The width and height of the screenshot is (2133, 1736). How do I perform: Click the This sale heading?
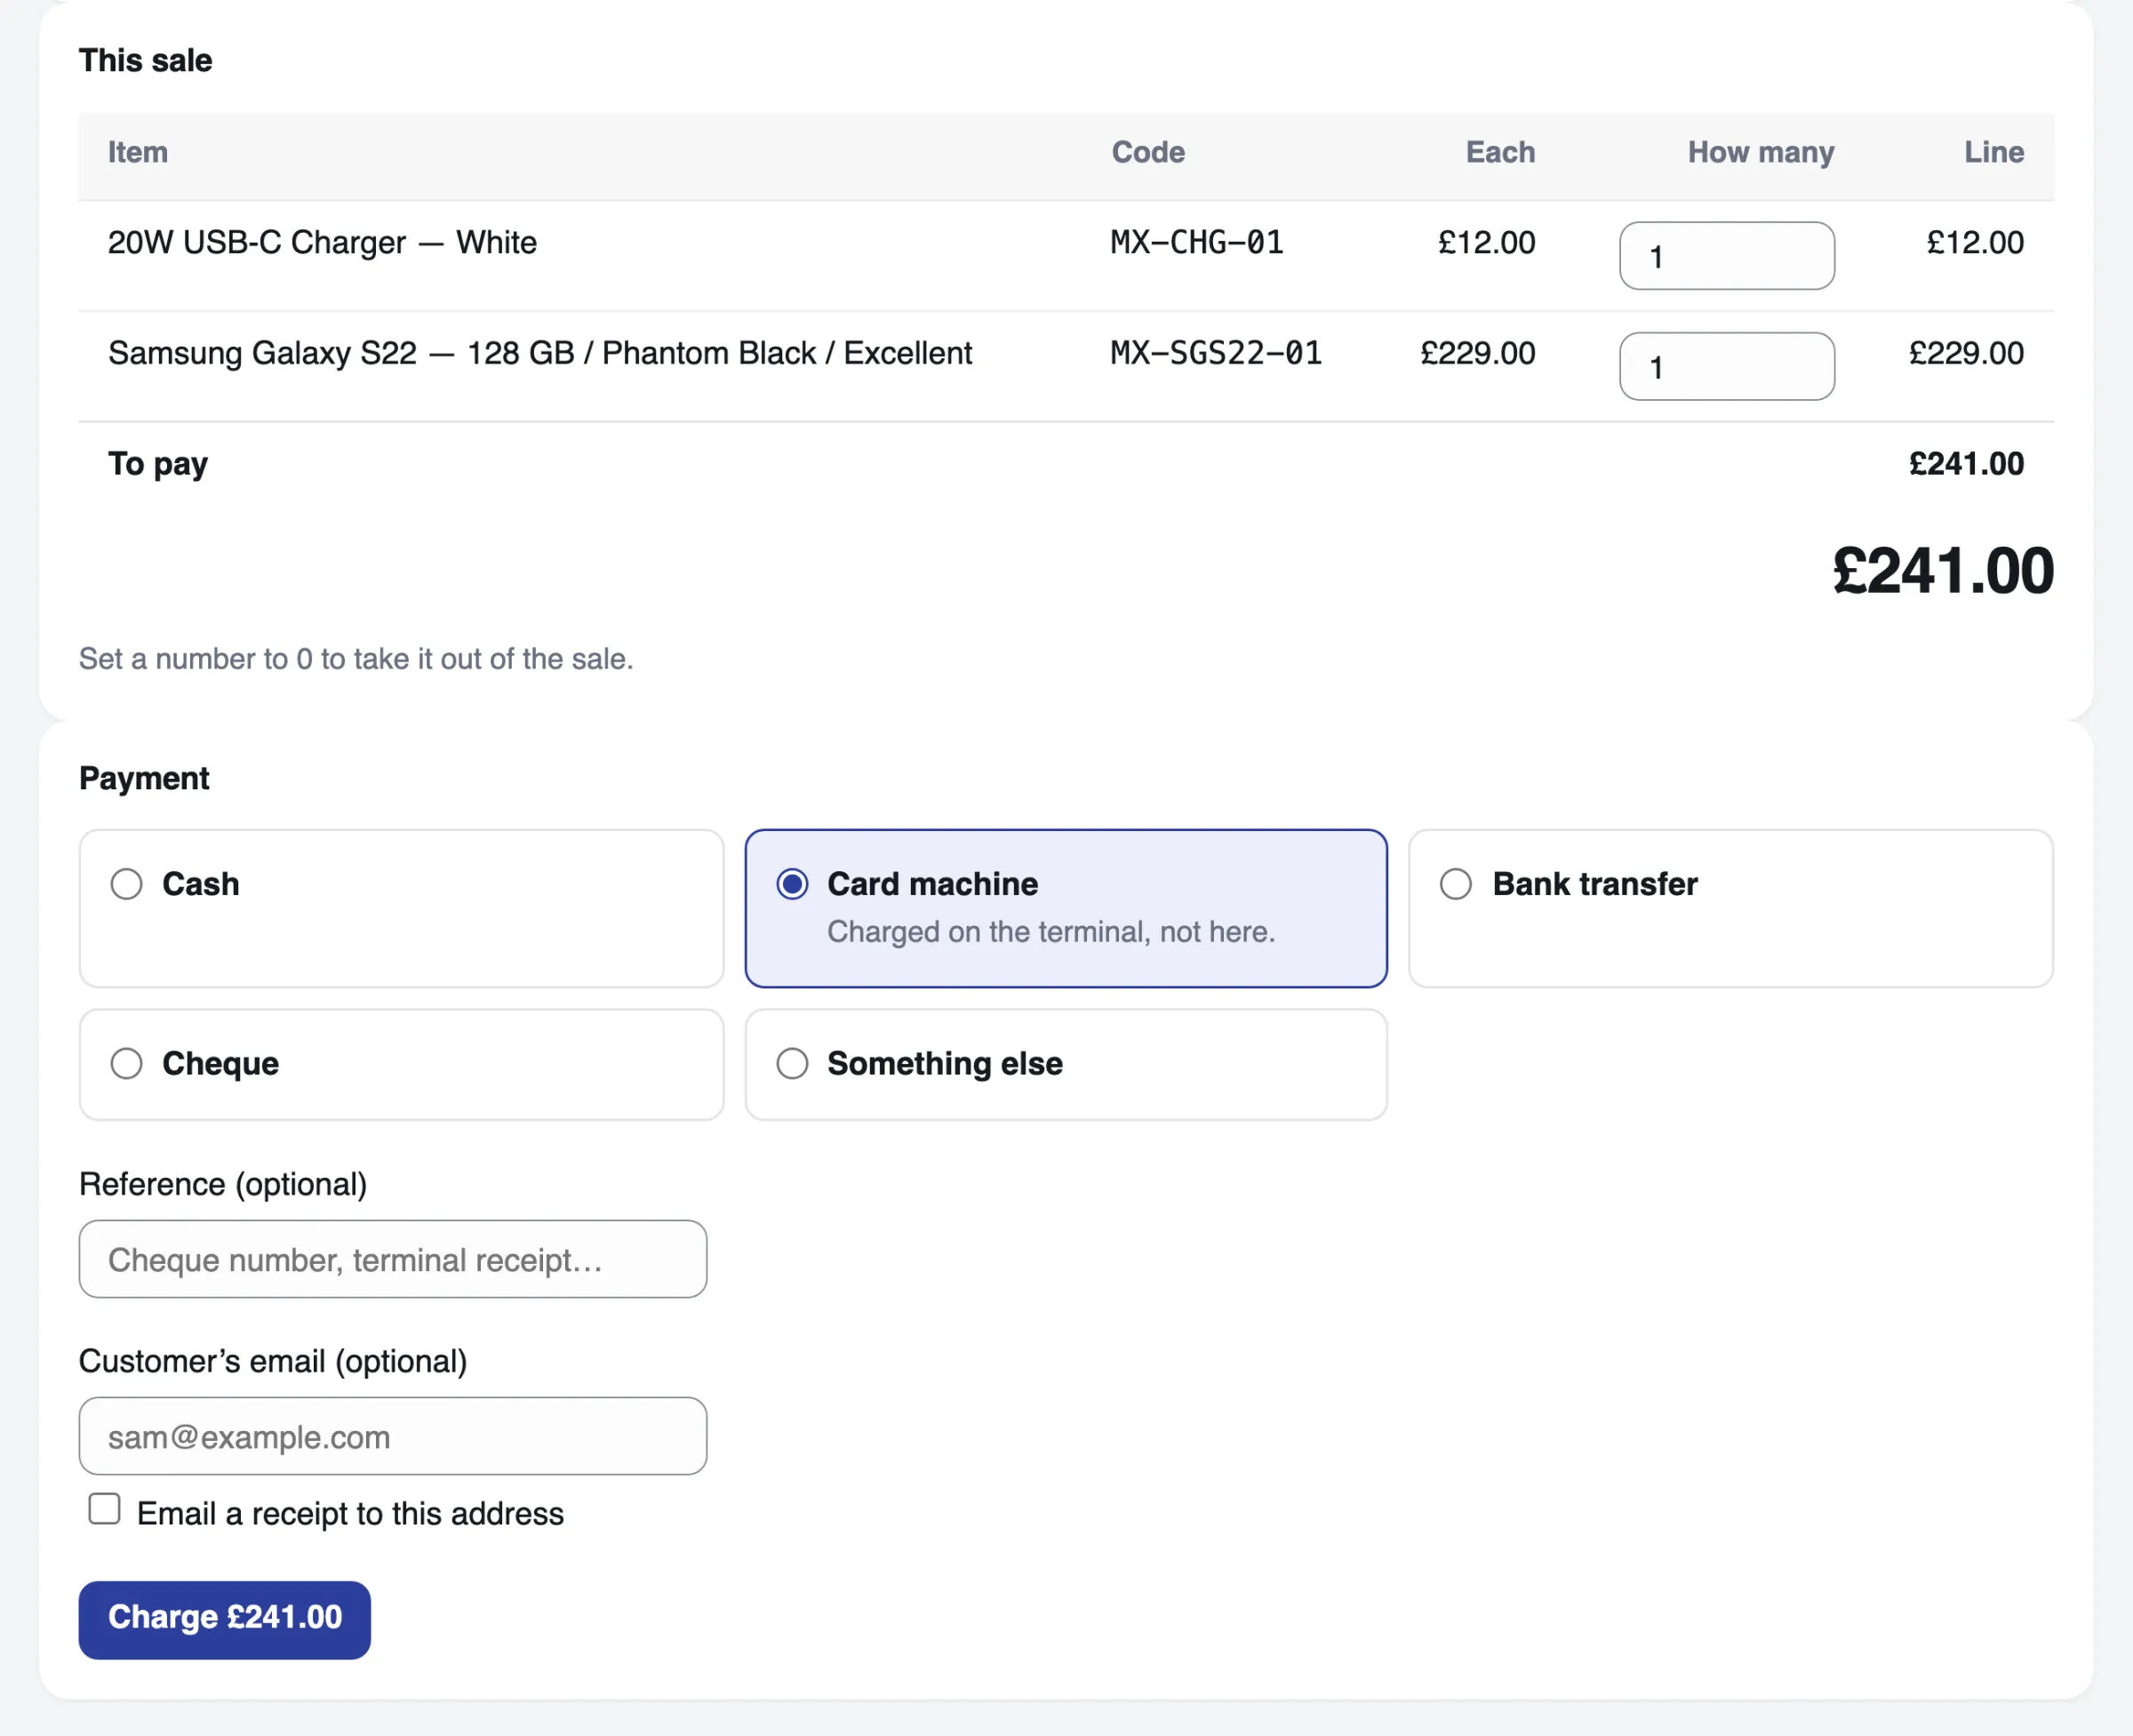pos(145,61)
